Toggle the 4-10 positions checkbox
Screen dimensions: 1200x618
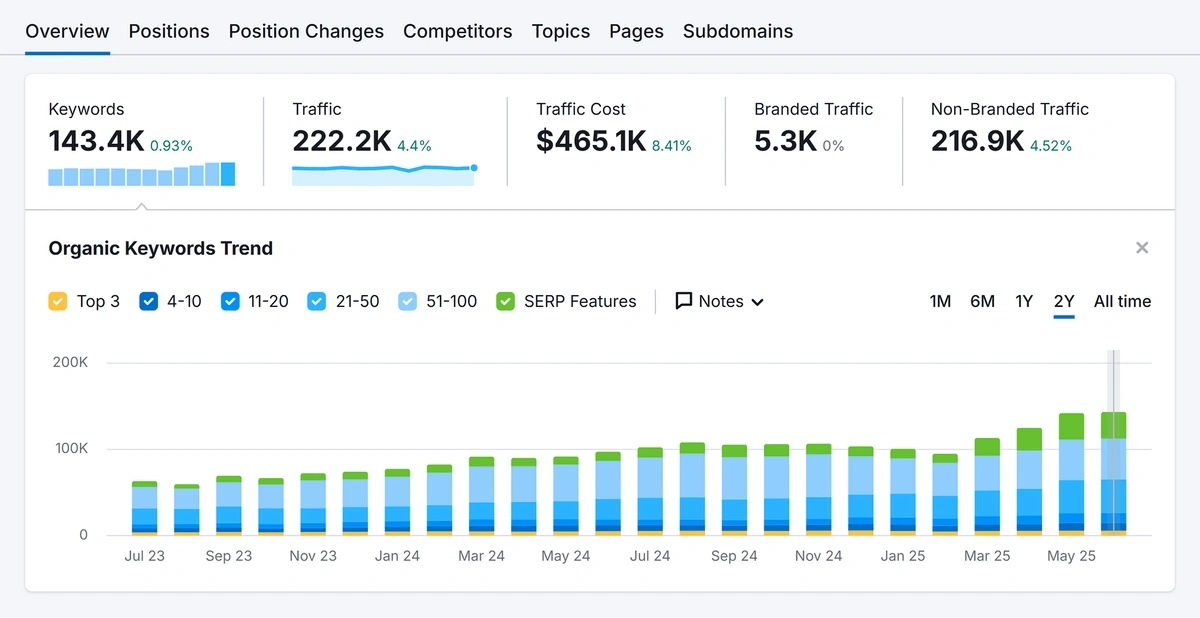[149, 301]
